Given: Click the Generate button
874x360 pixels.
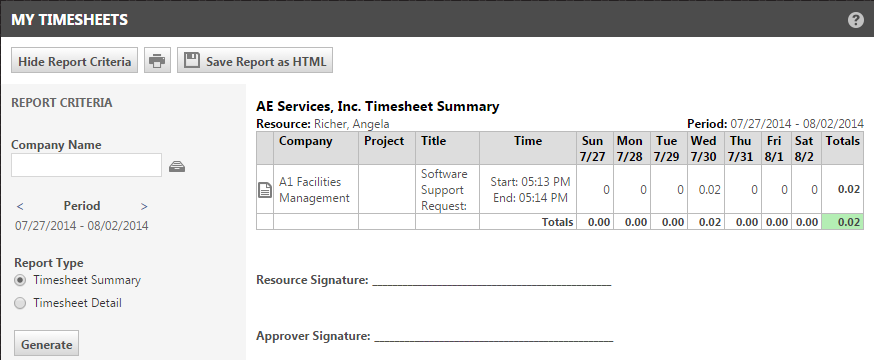Looking at the screenshot, I should 46,343.
